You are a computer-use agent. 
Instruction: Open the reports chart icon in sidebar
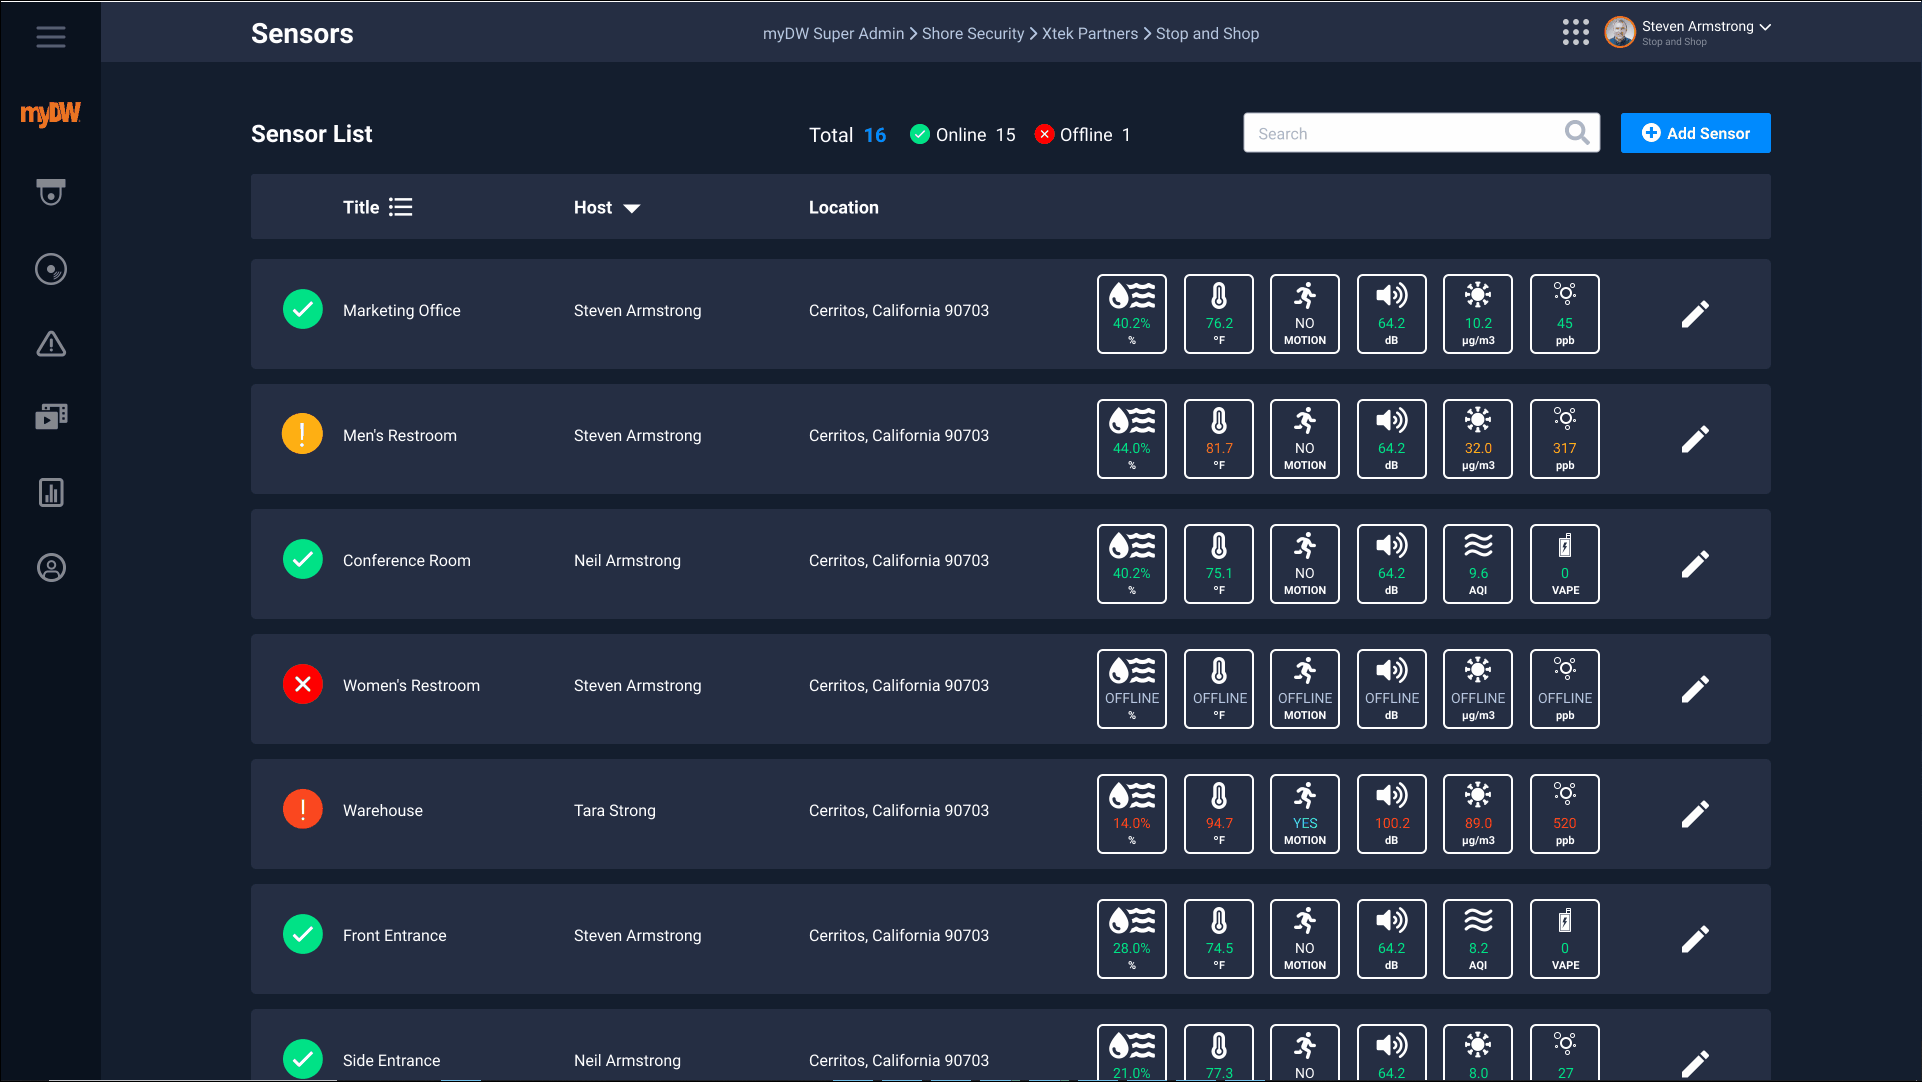click(x=51, y=492)
